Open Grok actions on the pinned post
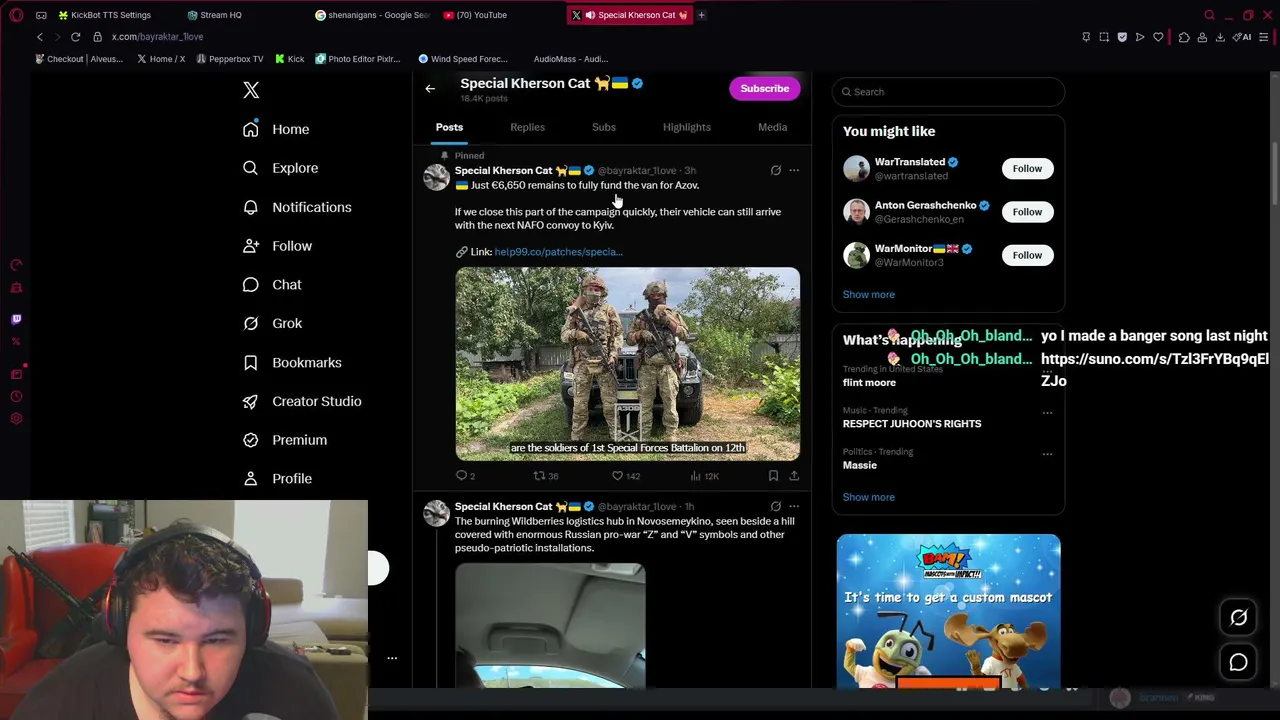The width and height of the screenshot is (1280, 720). (775, 171)
